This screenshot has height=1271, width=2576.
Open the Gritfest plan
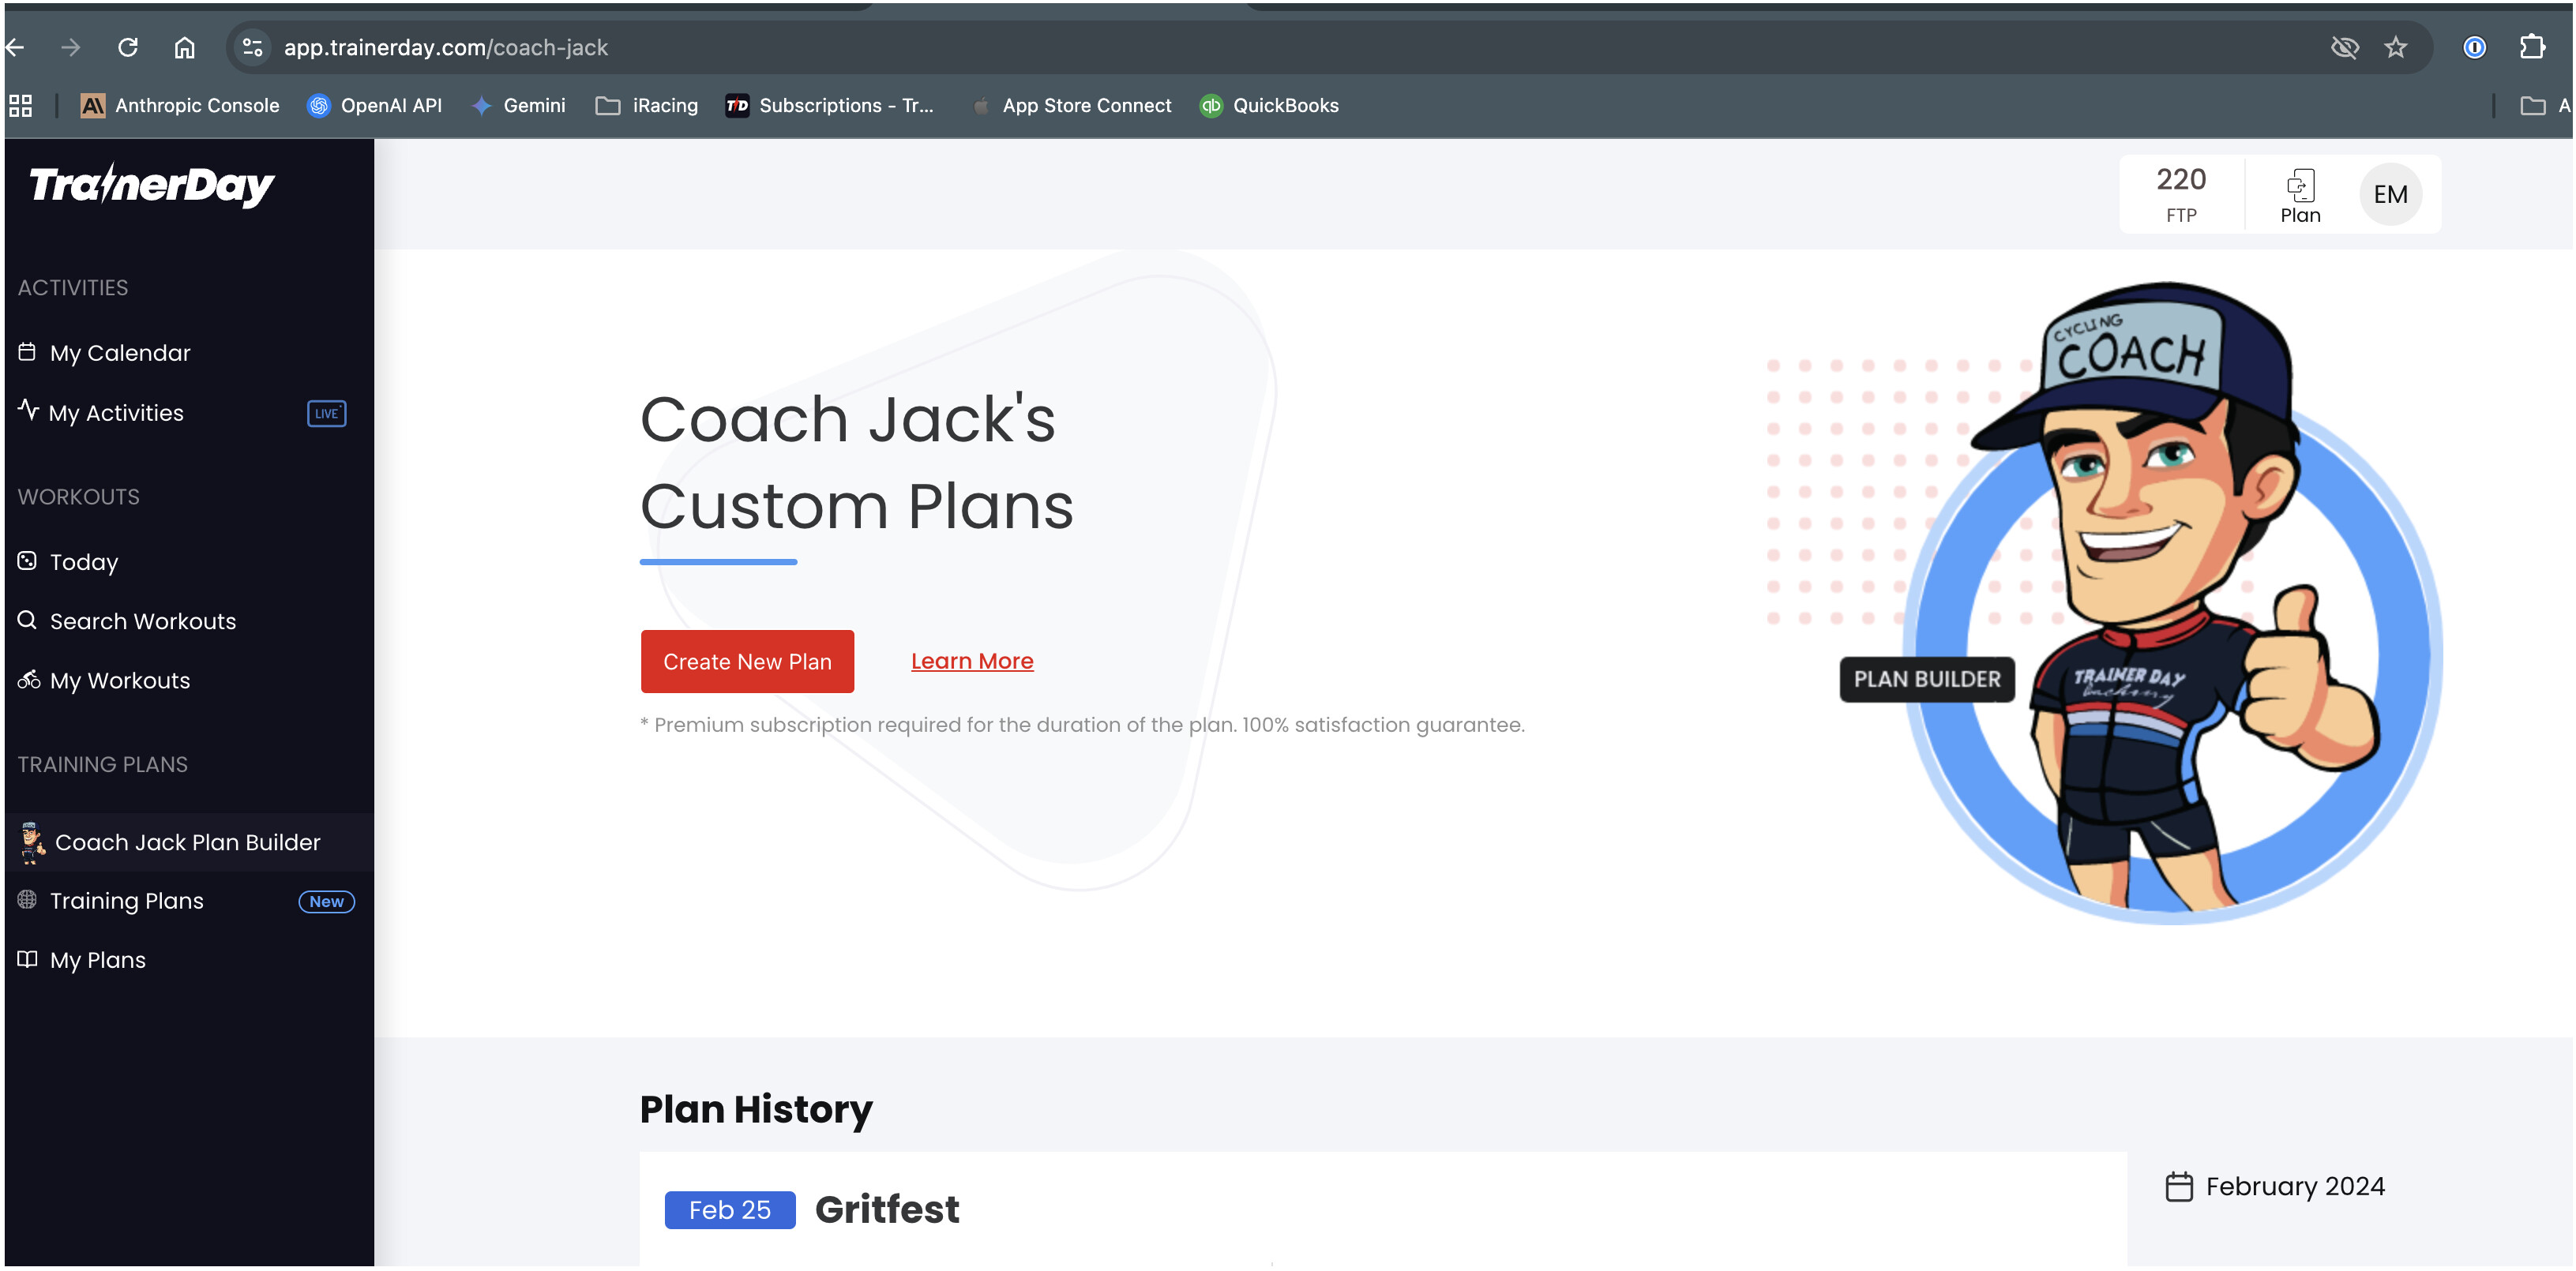pyautogui.click(x=887, y=1210)
